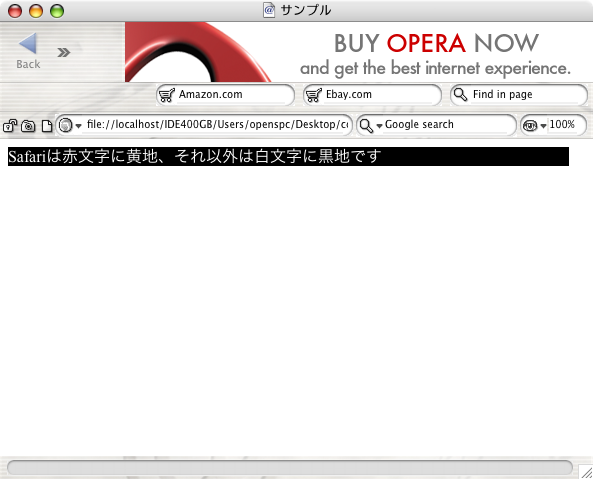Click the Google search magnifier icon
The width and height of the screenshot is (593, 479).
coord(366,125)
